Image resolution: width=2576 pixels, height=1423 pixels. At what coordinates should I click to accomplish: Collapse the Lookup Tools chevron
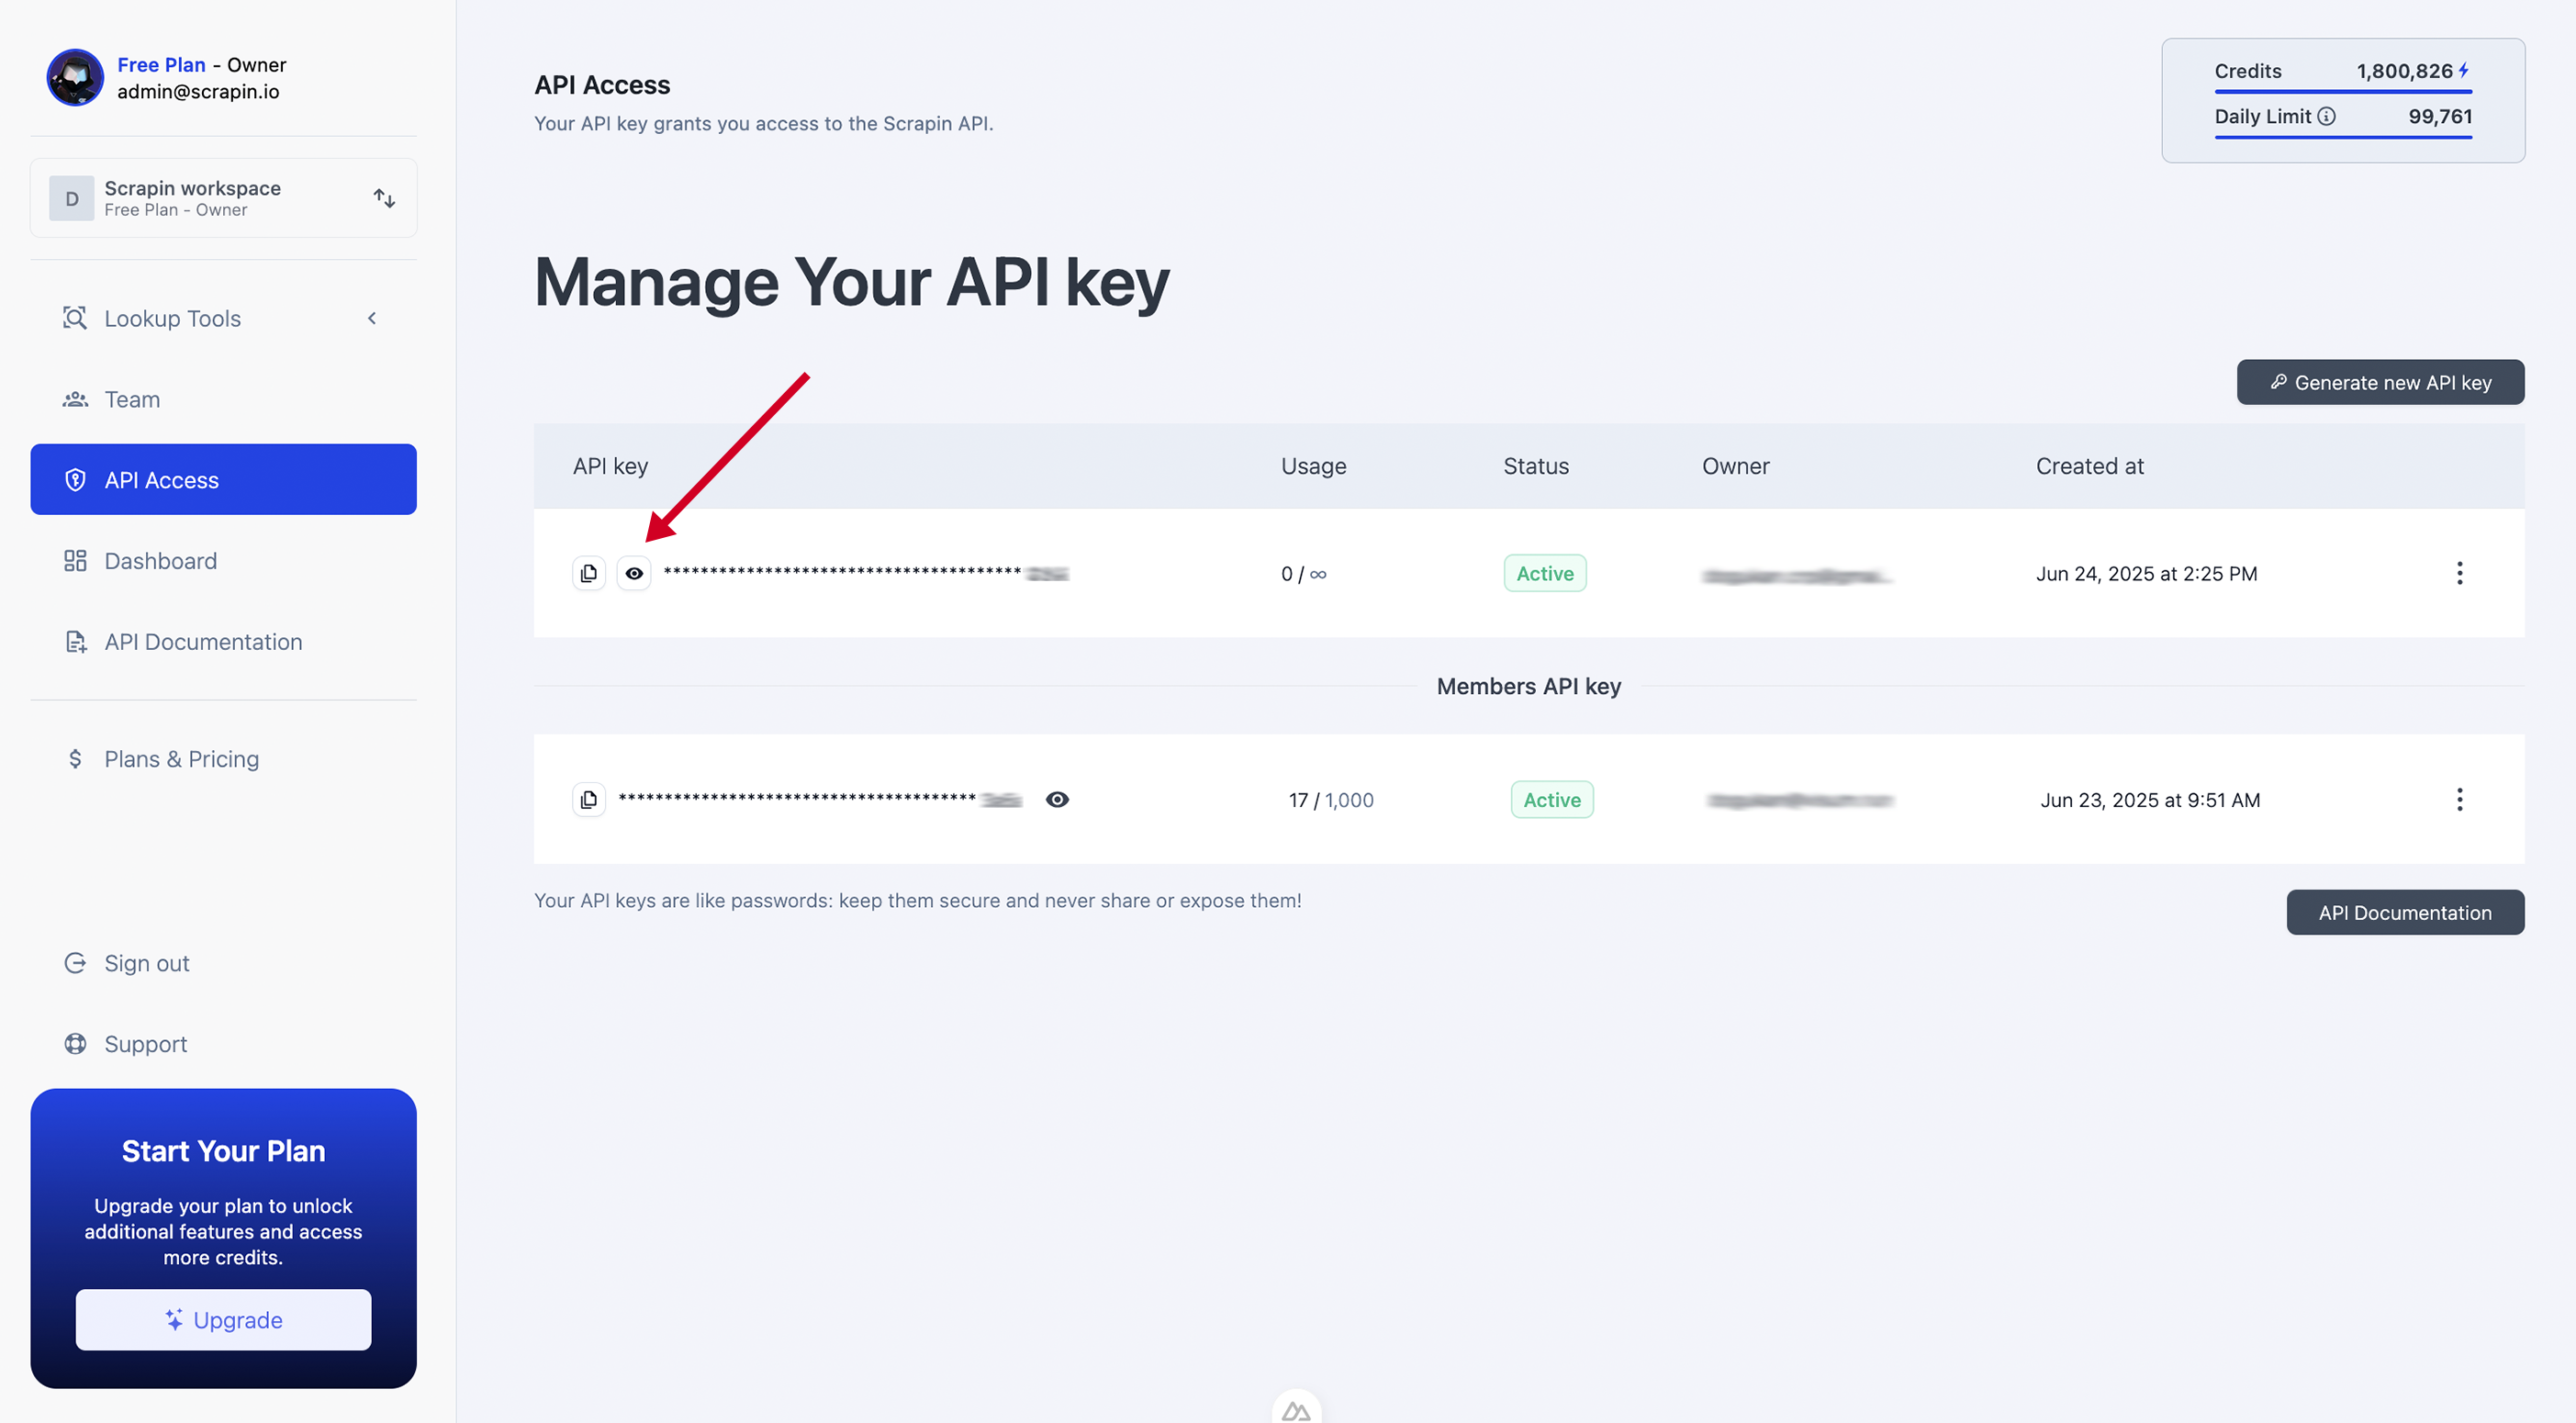[x=372, y=318]
